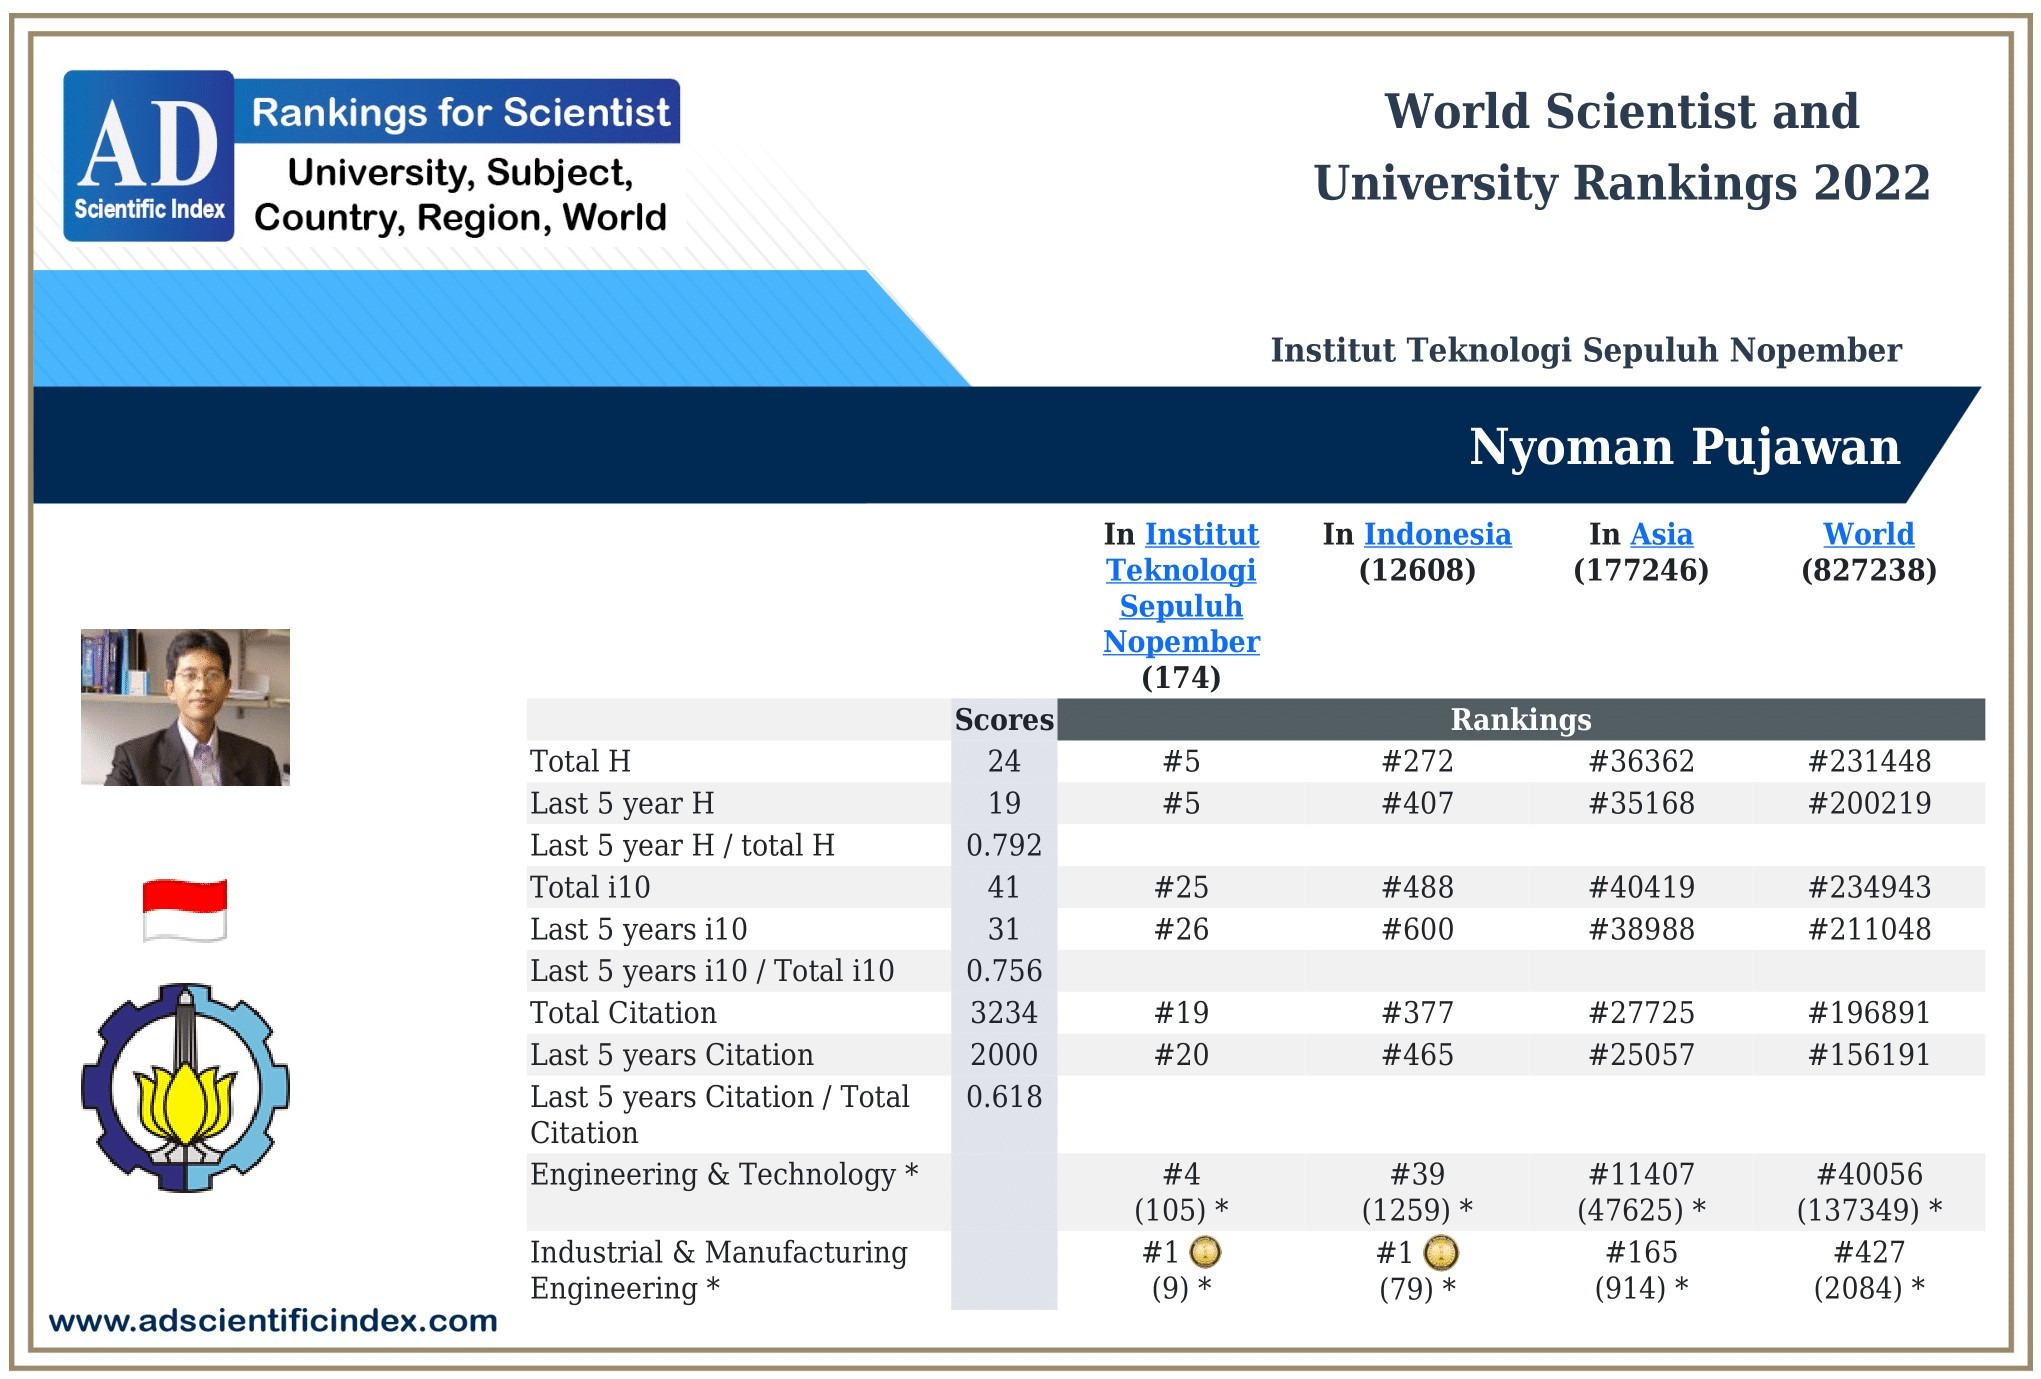The height and width of the screenshot is (1379, 2041).
Task: Select the Total H row label
Action: [x=580, y=761]
